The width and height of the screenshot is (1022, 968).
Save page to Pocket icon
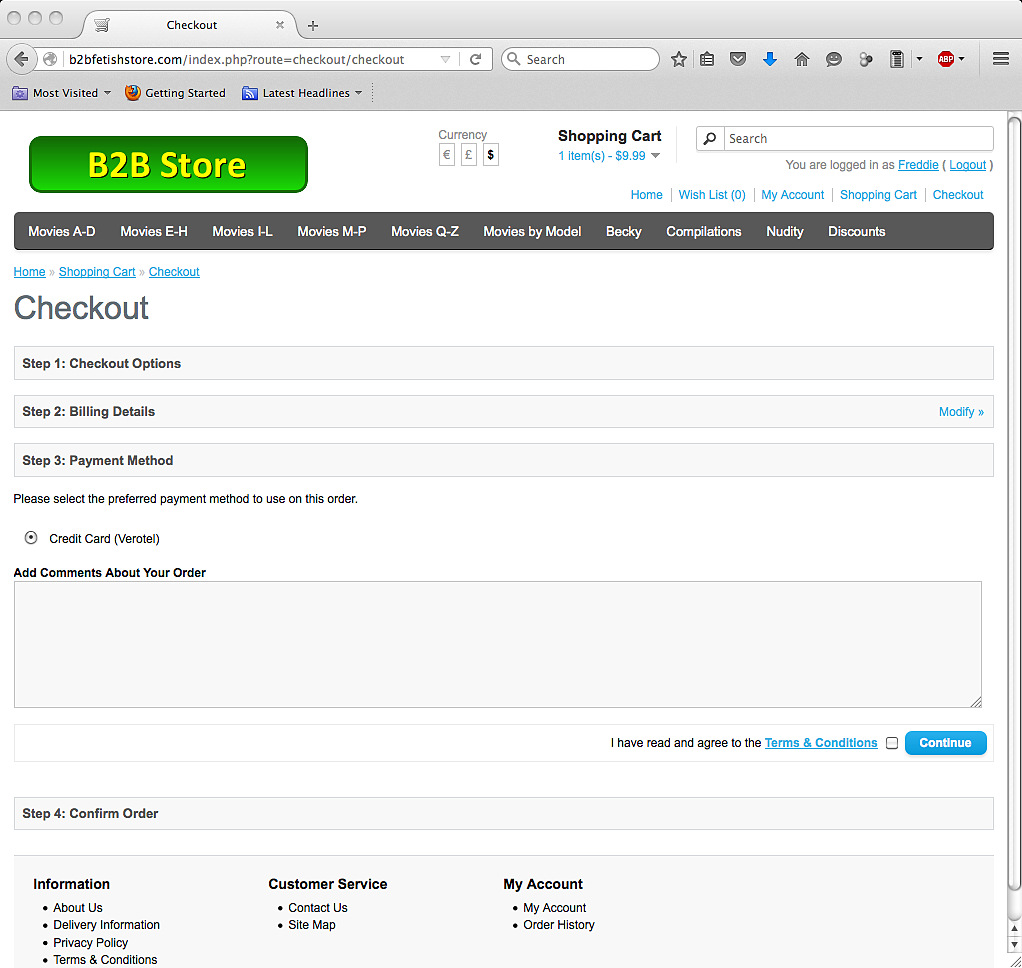[x=737, y=59]
